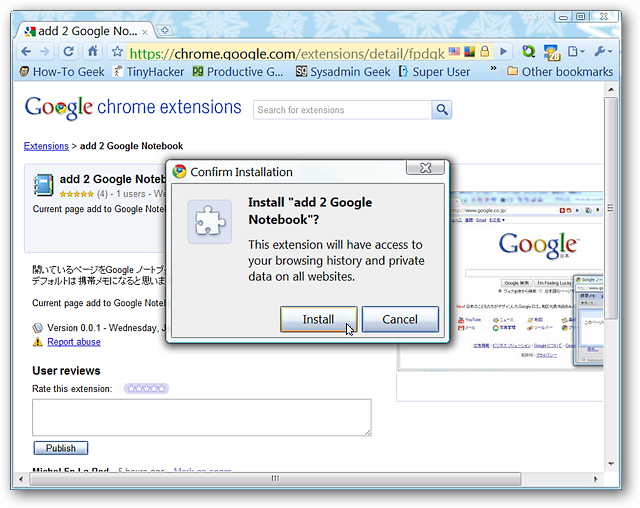This screenshot has height=508, width=640.
Task: Click Install in the confirmation dialog
Action: [318, 319]
